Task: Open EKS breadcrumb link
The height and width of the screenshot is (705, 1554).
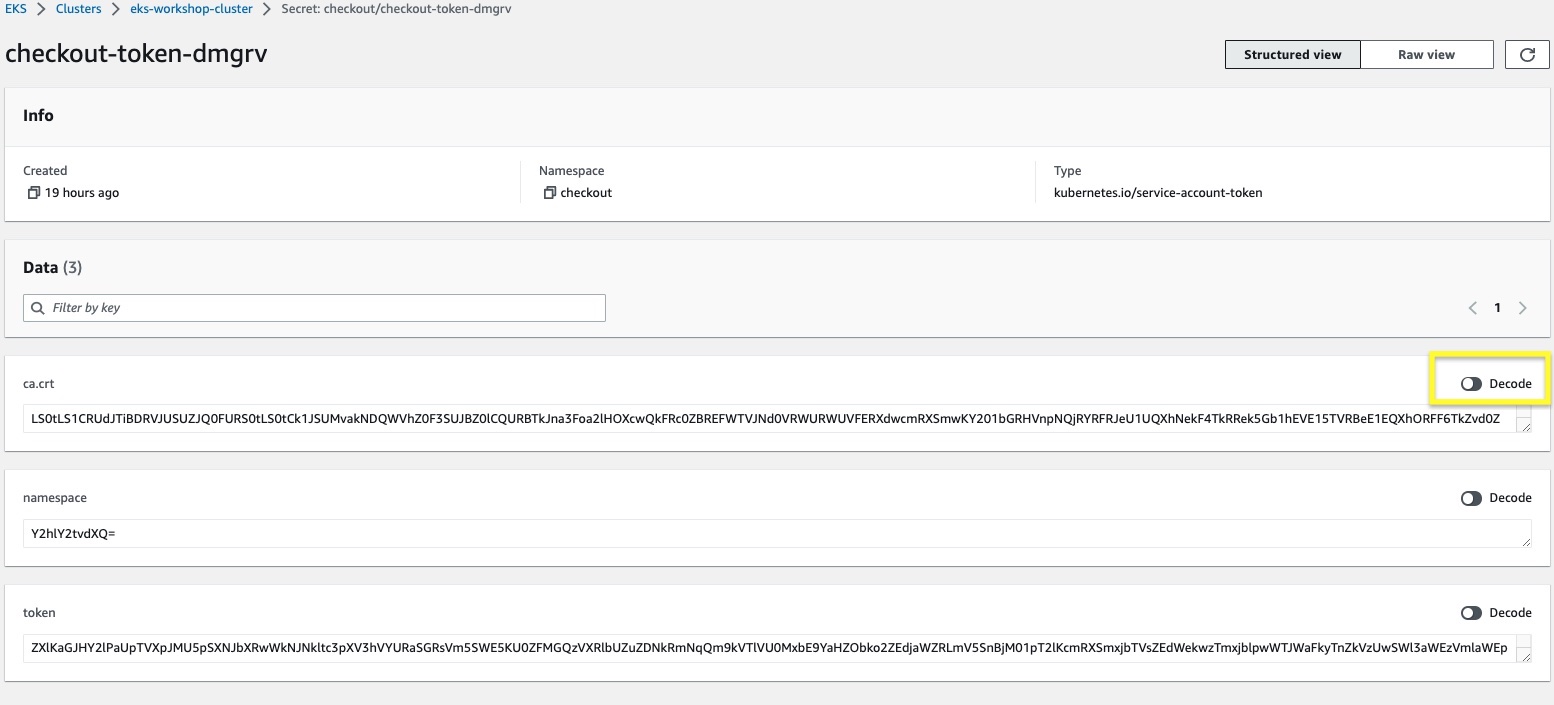Action: pyautogui.click(x=16, y=9)
